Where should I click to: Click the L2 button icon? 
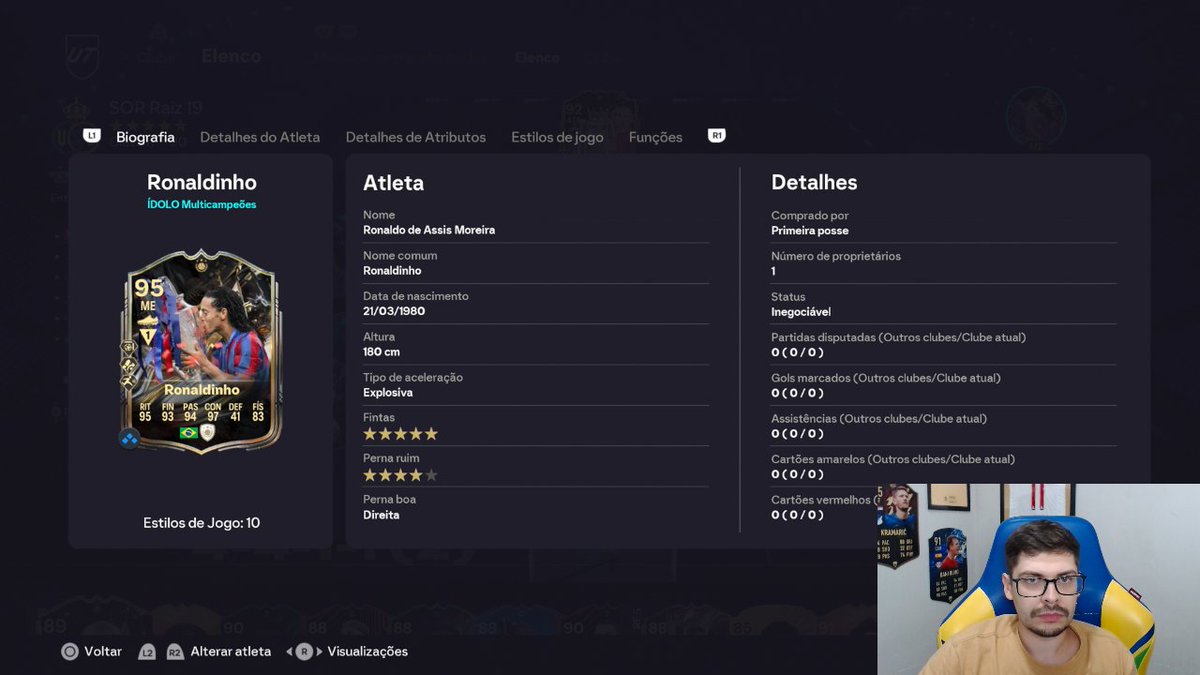147,651
